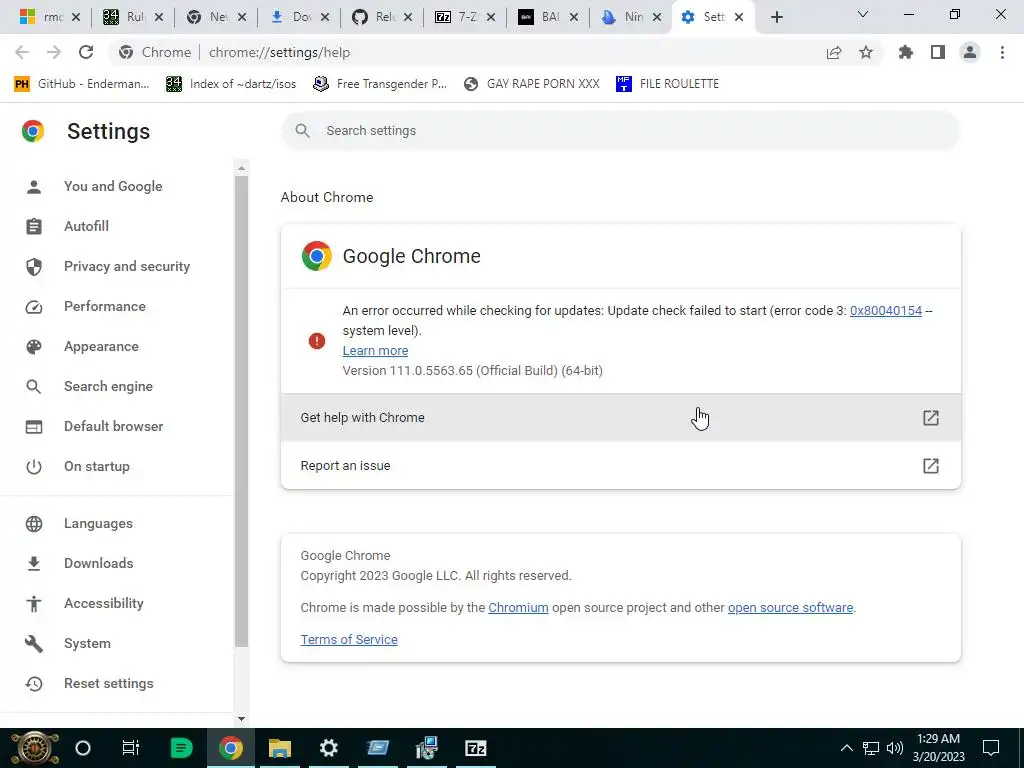This screenshot has width=1024, height=768.
Task: Open Languages settings
Action: click(x=98, y=524)
